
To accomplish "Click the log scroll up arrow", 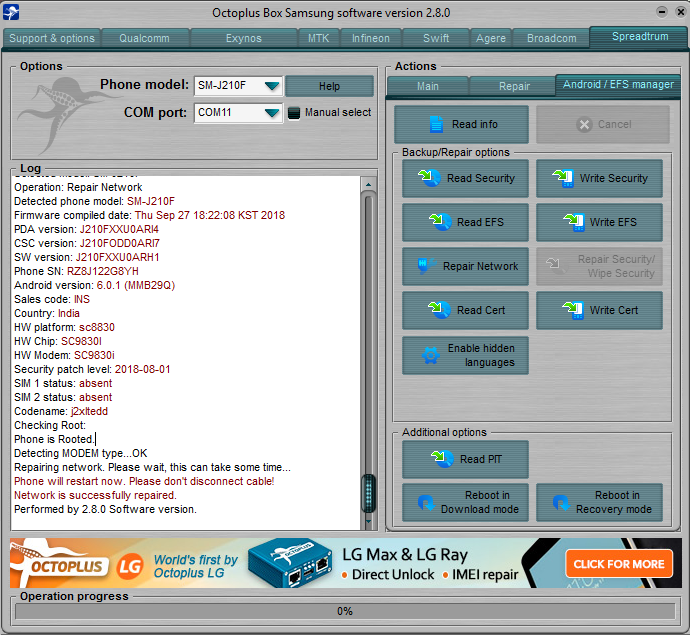I will 368,184.
